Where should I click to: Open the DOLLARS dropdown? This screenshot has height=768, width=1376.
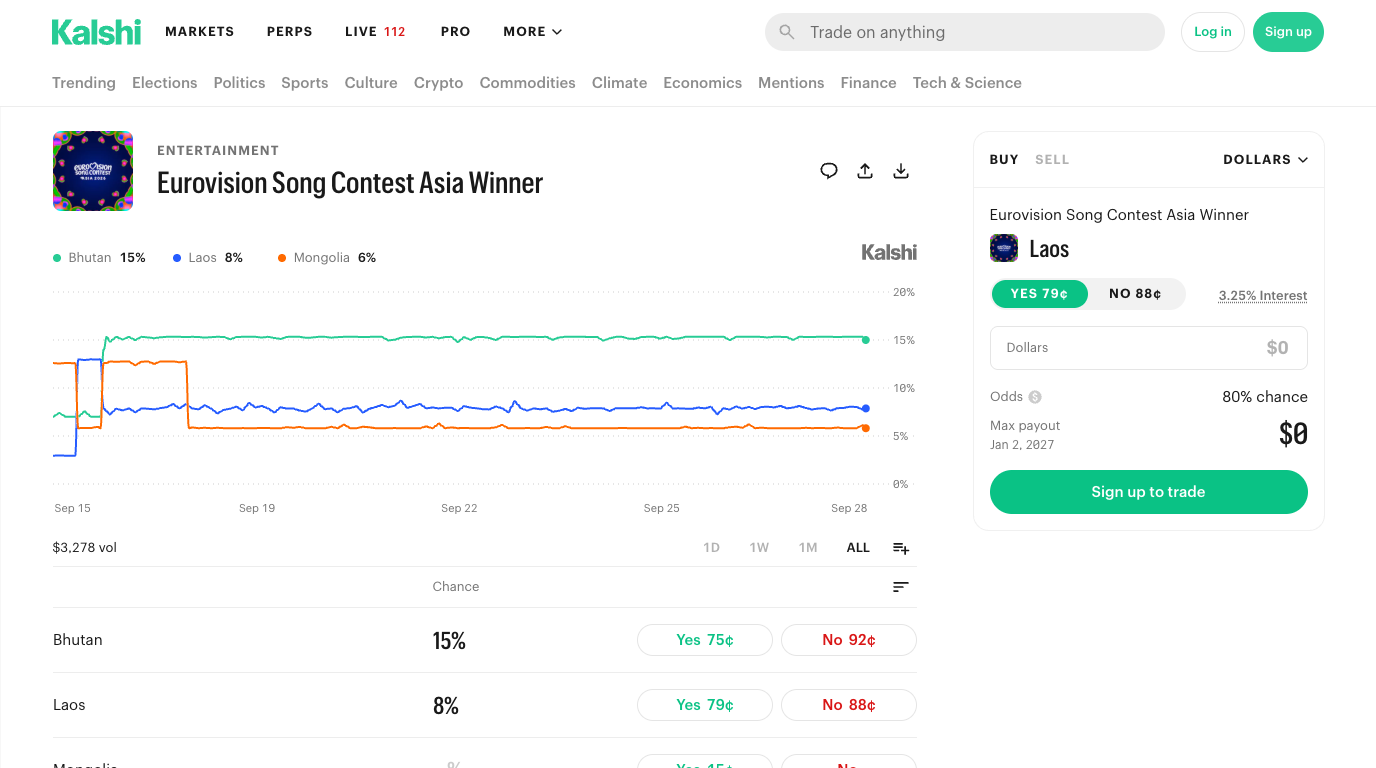(1265, 160)
